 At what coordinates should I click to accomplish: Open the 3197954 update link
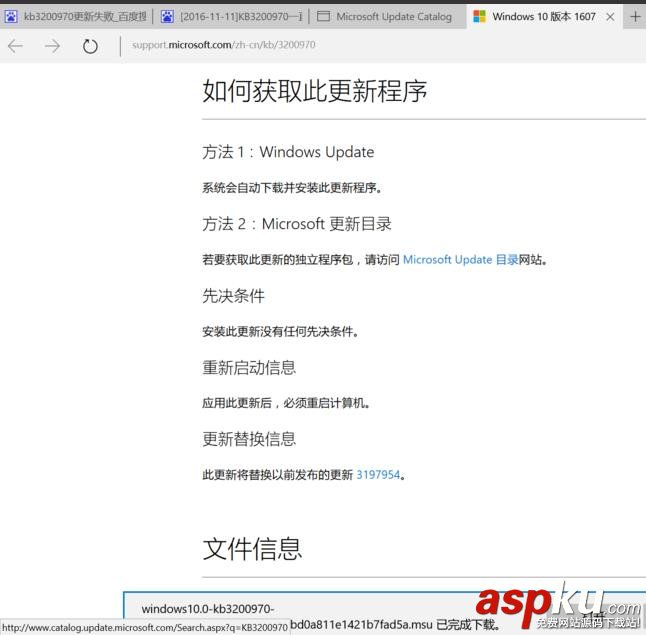[378, 475]
